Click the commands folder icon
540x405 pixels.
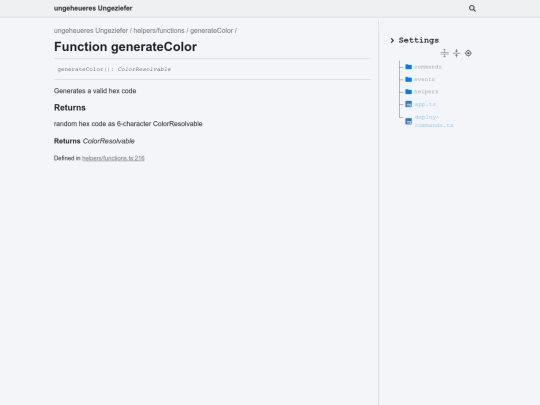[x=408, y=66]
